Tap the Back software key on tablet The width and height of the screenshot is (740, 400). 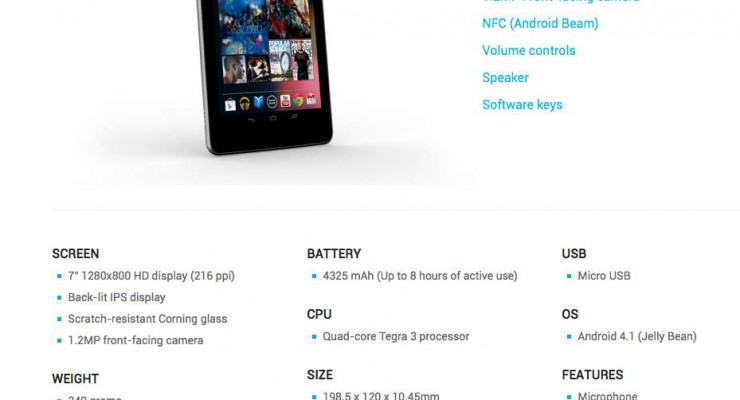coord(251,120)
